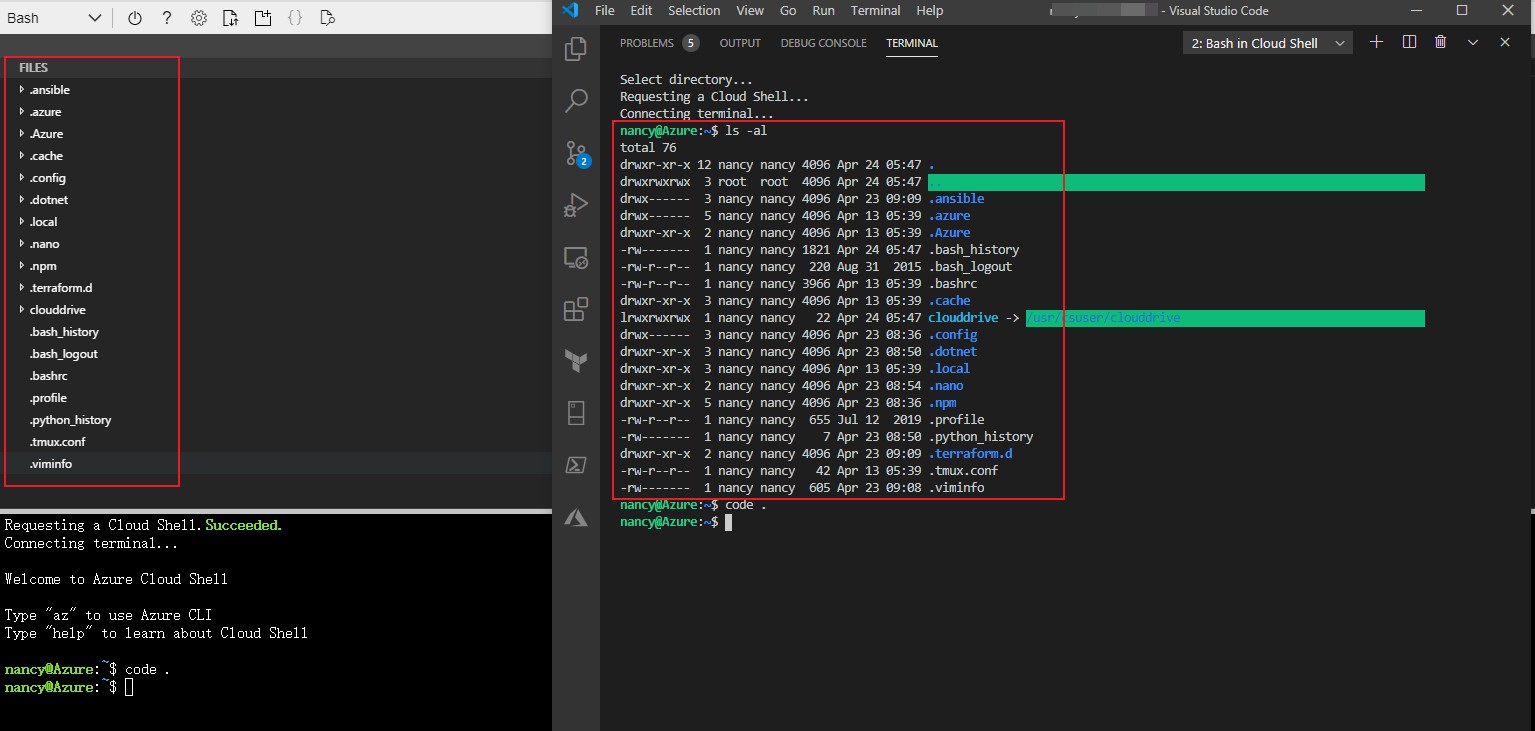Click '.terraform.d' in ls output
Viewport: 1535px width, 731px height.
pyautogui.click(x=971, y=454)
